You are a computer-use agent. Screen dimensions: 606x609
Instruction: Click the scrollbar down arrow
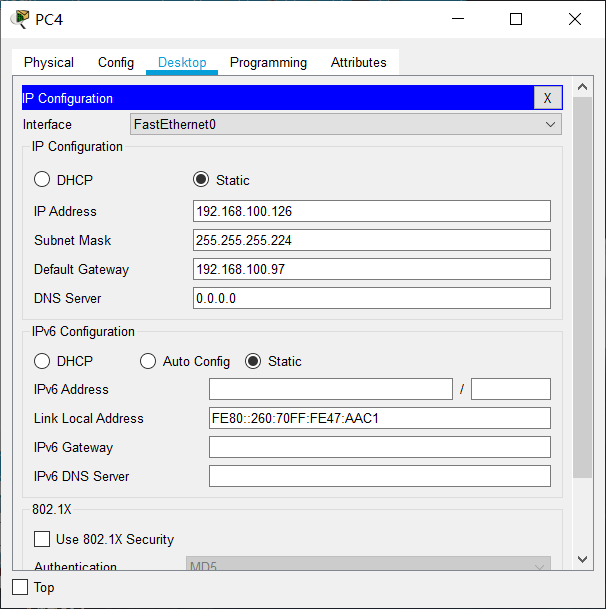[x=582, y=559]
